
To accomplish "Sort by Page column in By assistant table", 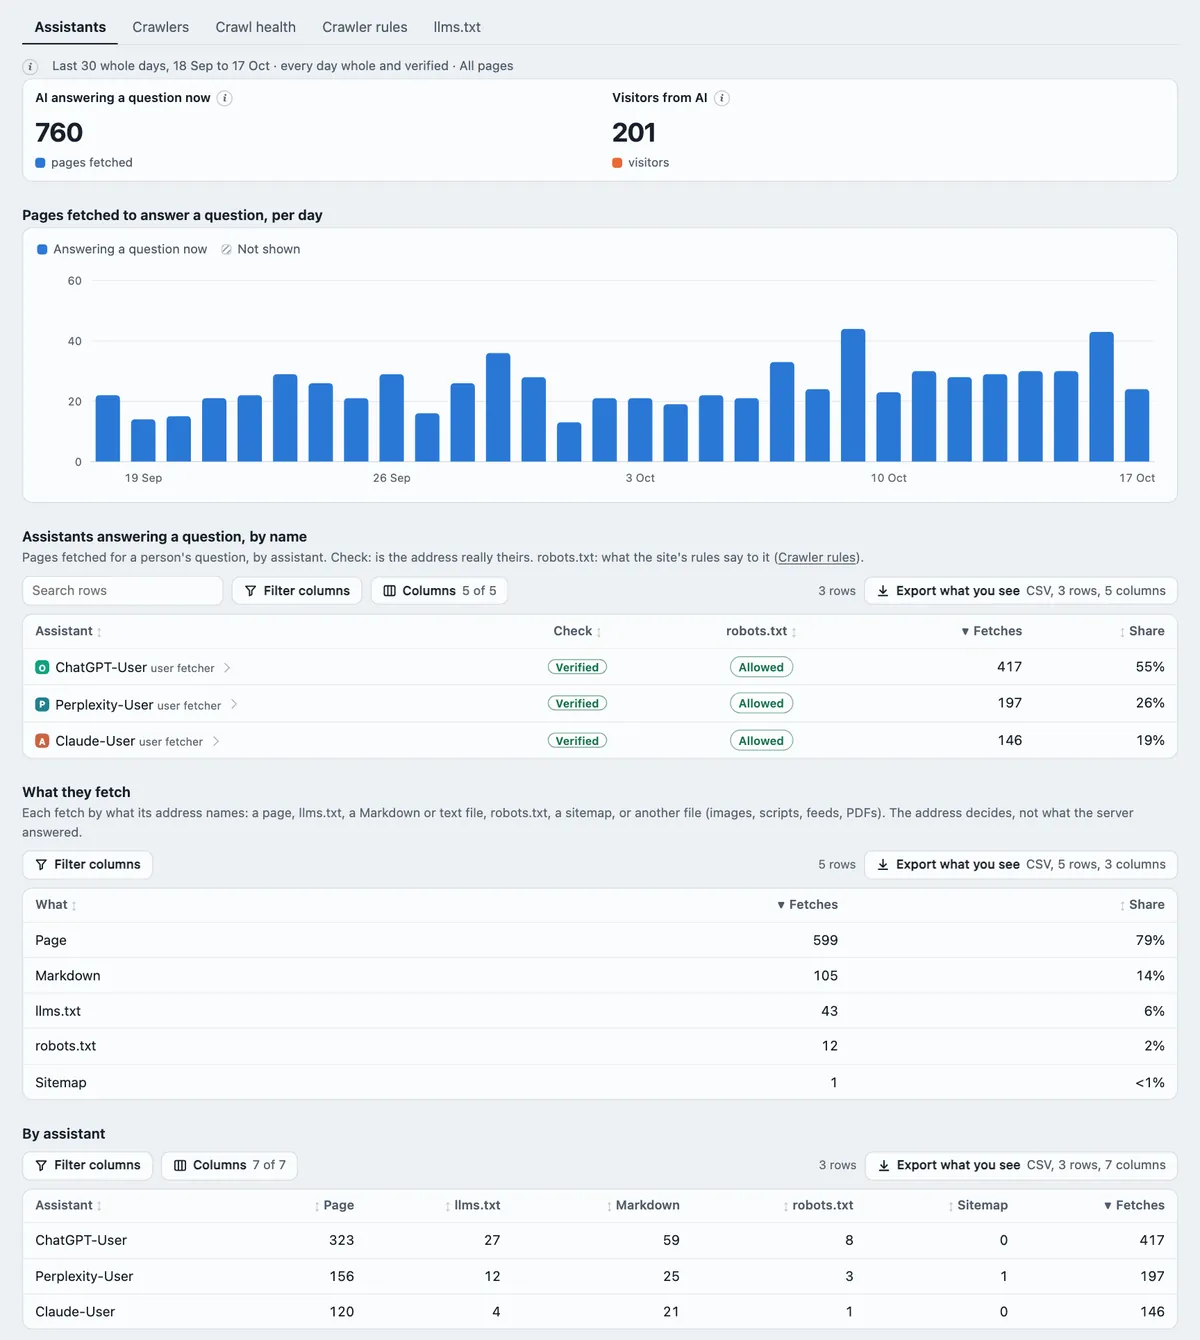I will pyautogui.click(x=334, y=1206).
